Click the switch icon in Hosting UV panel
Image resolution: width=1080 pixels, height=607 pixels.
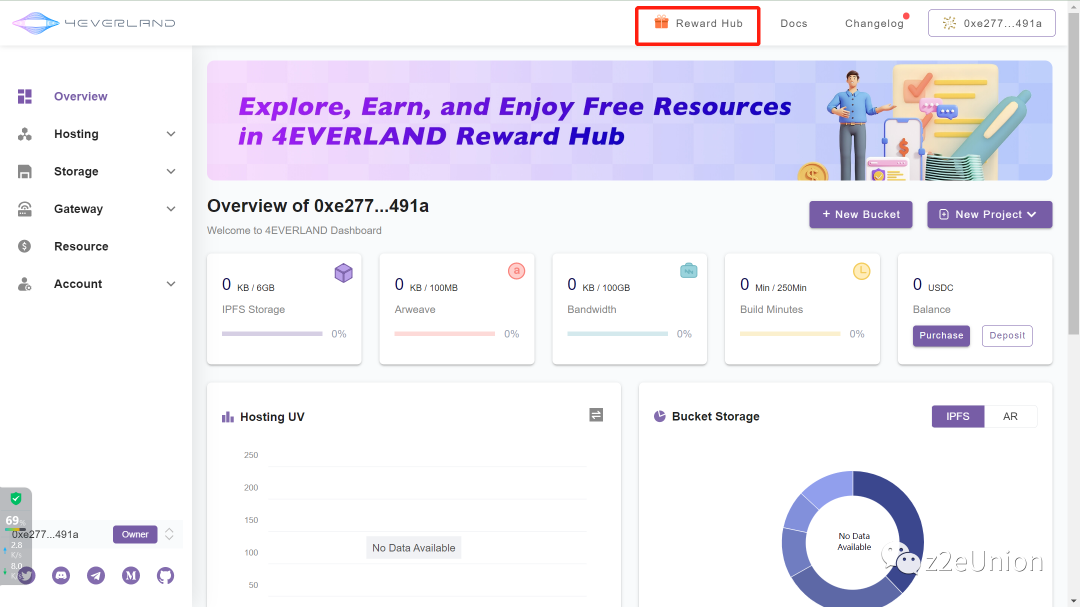pyautogui.click(x=596, y=415)
